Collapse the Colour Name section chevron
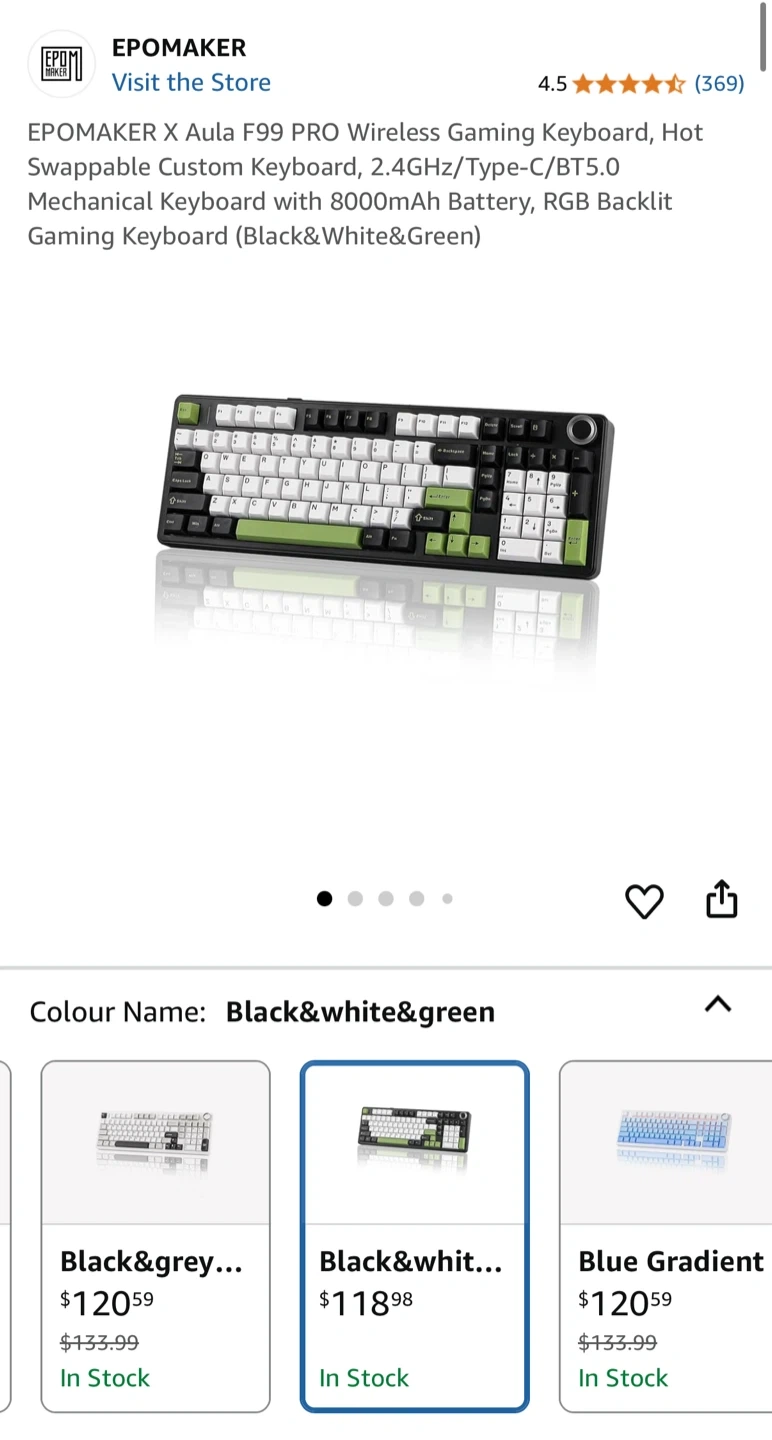Image resolution: width=772 pixels, height=1440 pixels. point(718,1005)
